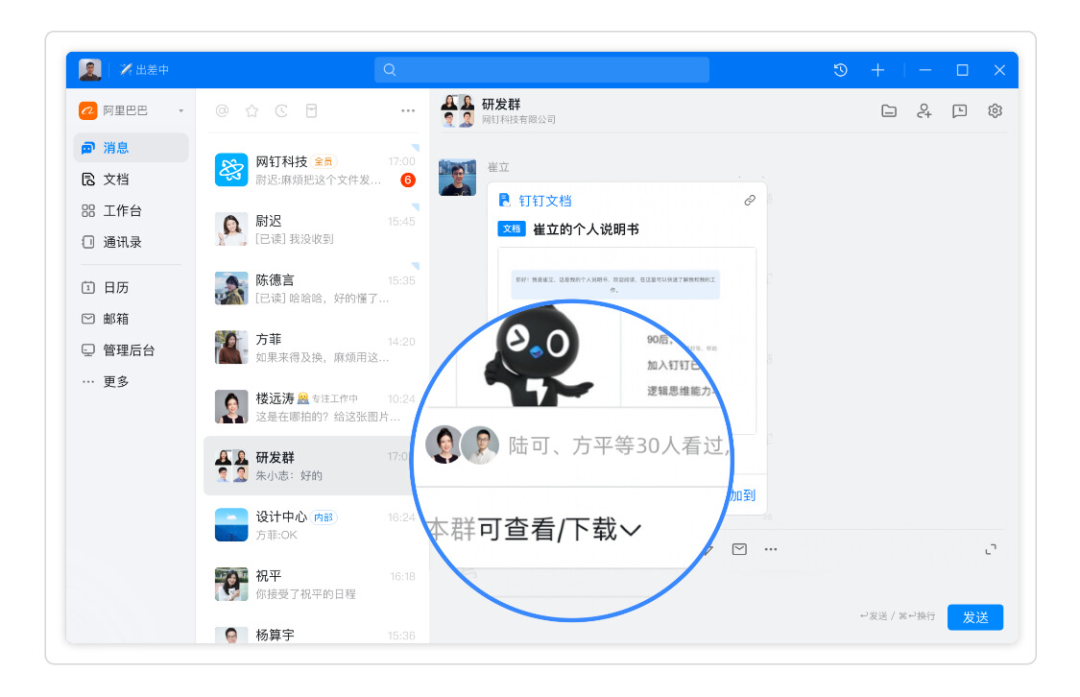The width and height of the screenshot is (1080, 697).
Task: Open 工作台 in the sidebar
Action: pos(131,211)
